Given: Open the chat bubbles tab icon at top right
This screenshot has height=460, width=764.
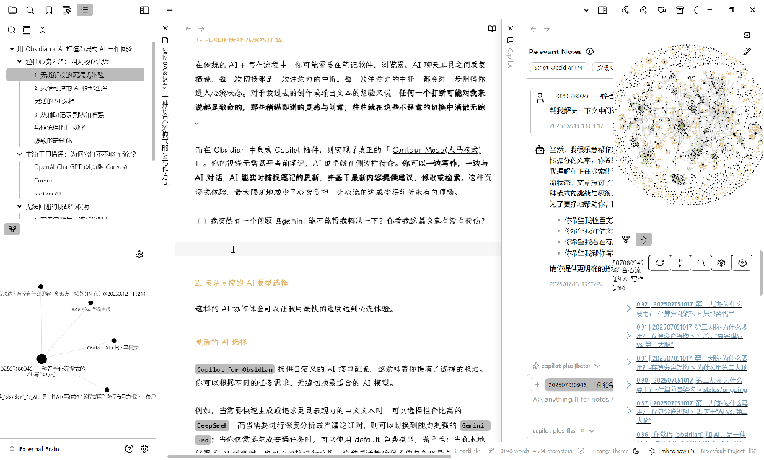Looking at the screenshot, I should point(662,10).
